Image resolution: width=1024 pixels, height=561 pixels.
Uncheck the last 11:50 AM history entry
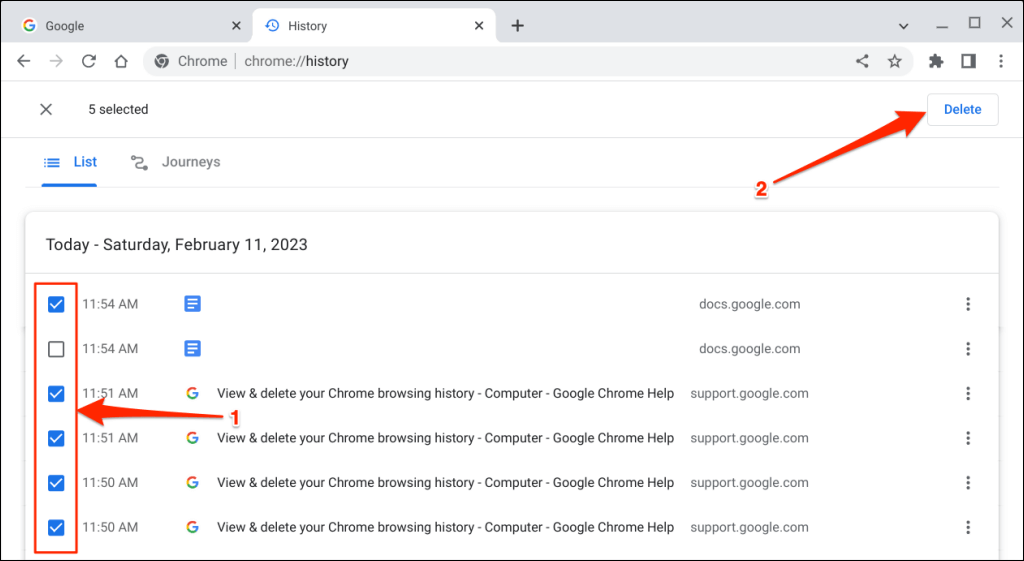click(x=56, y=527)
